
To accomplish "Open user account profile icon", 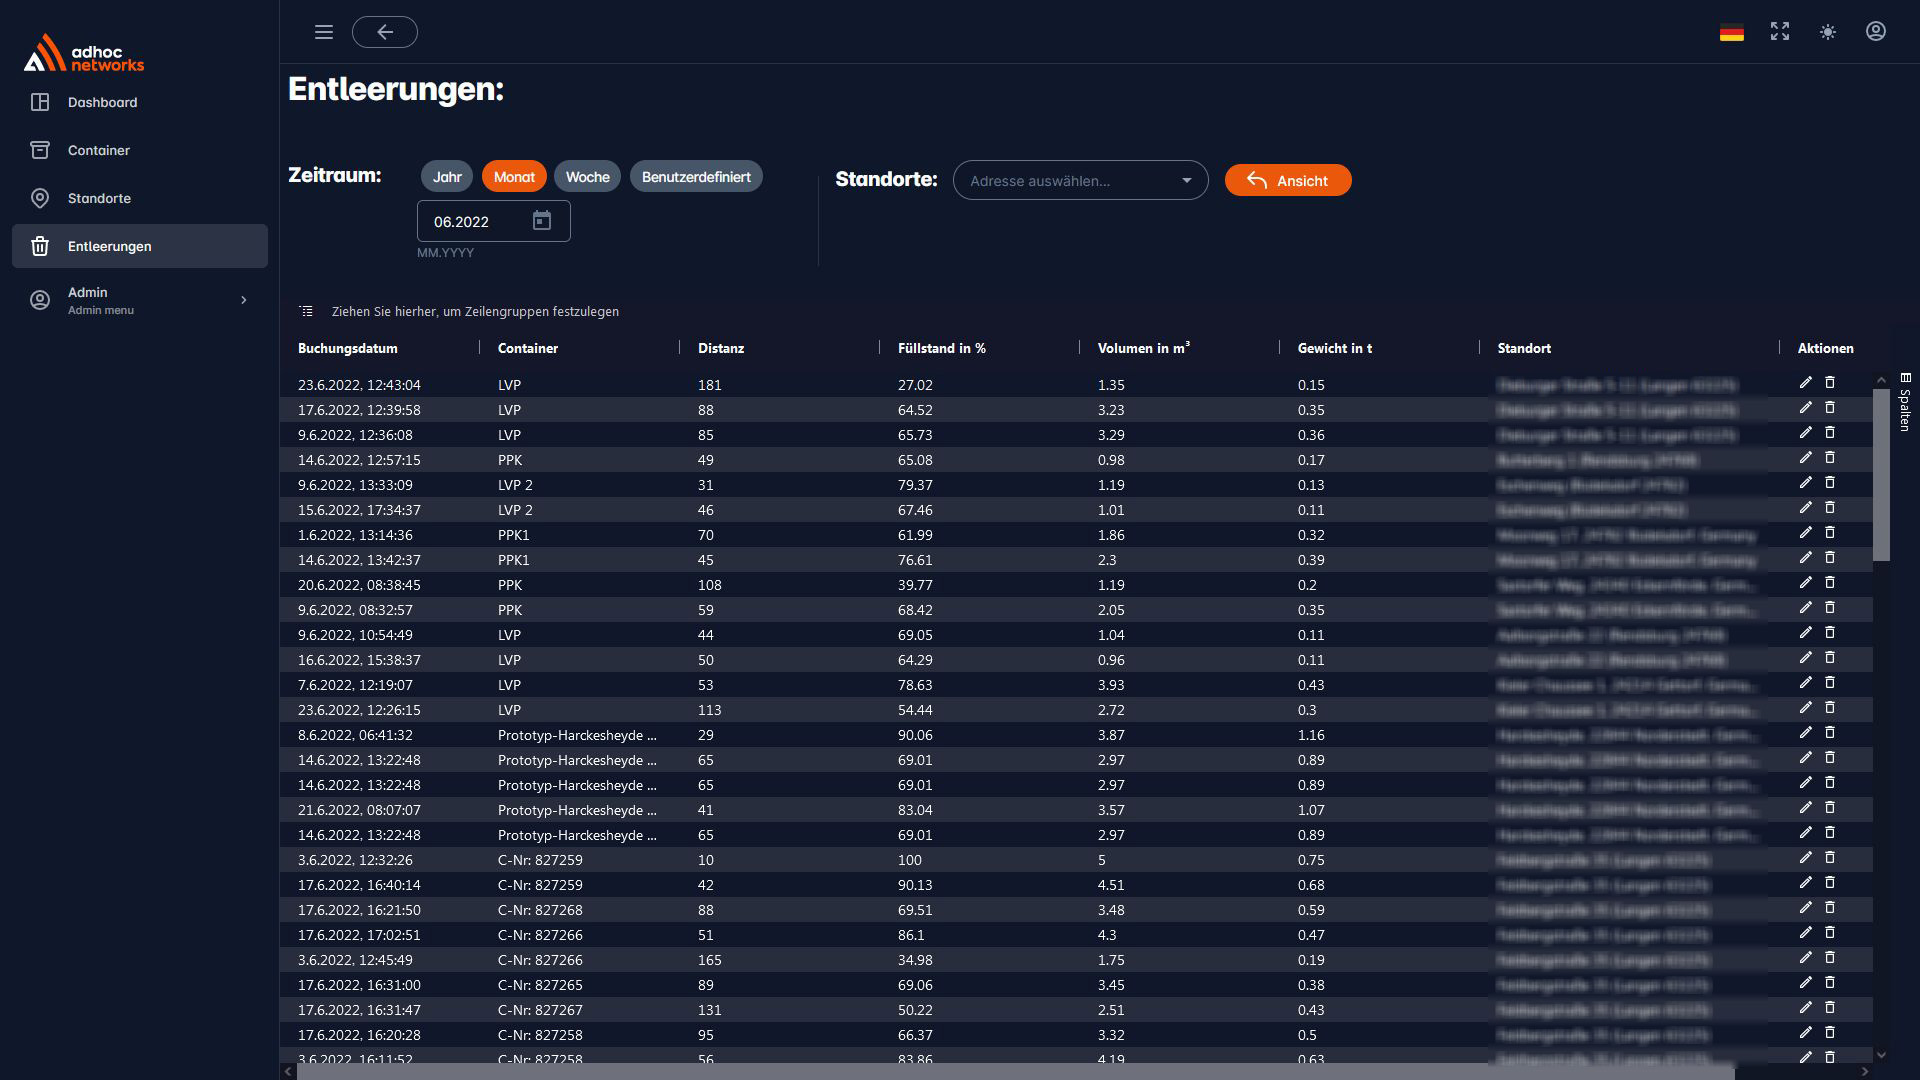I will click(1876, 32).
